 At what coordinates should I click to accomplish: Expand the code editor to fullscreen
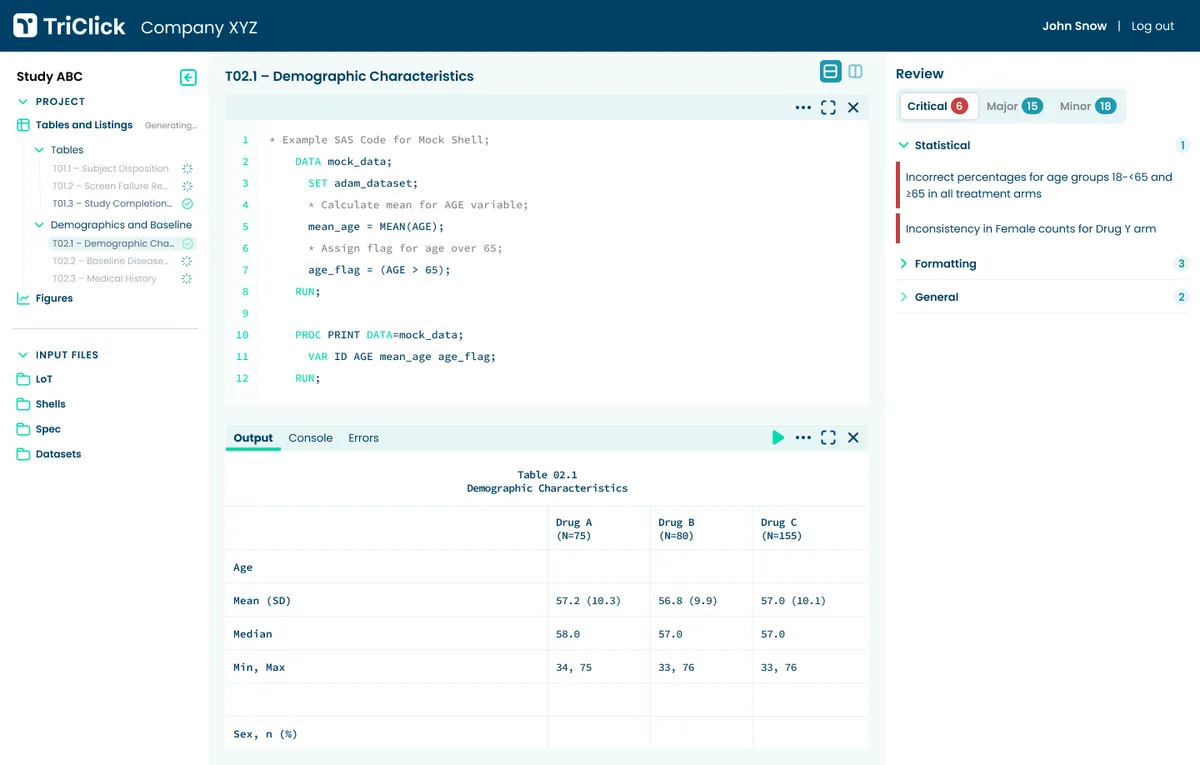[828, 107]
